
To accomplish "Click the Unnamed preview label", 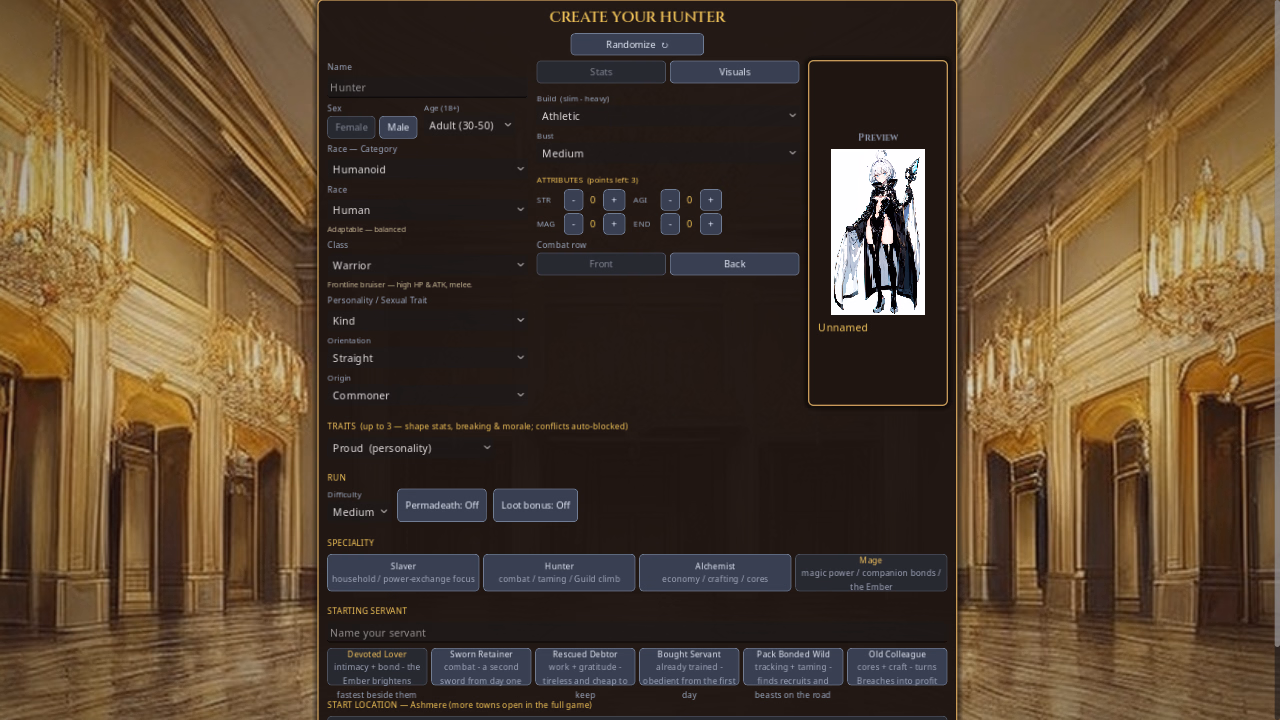I will [x=843, y=328].
